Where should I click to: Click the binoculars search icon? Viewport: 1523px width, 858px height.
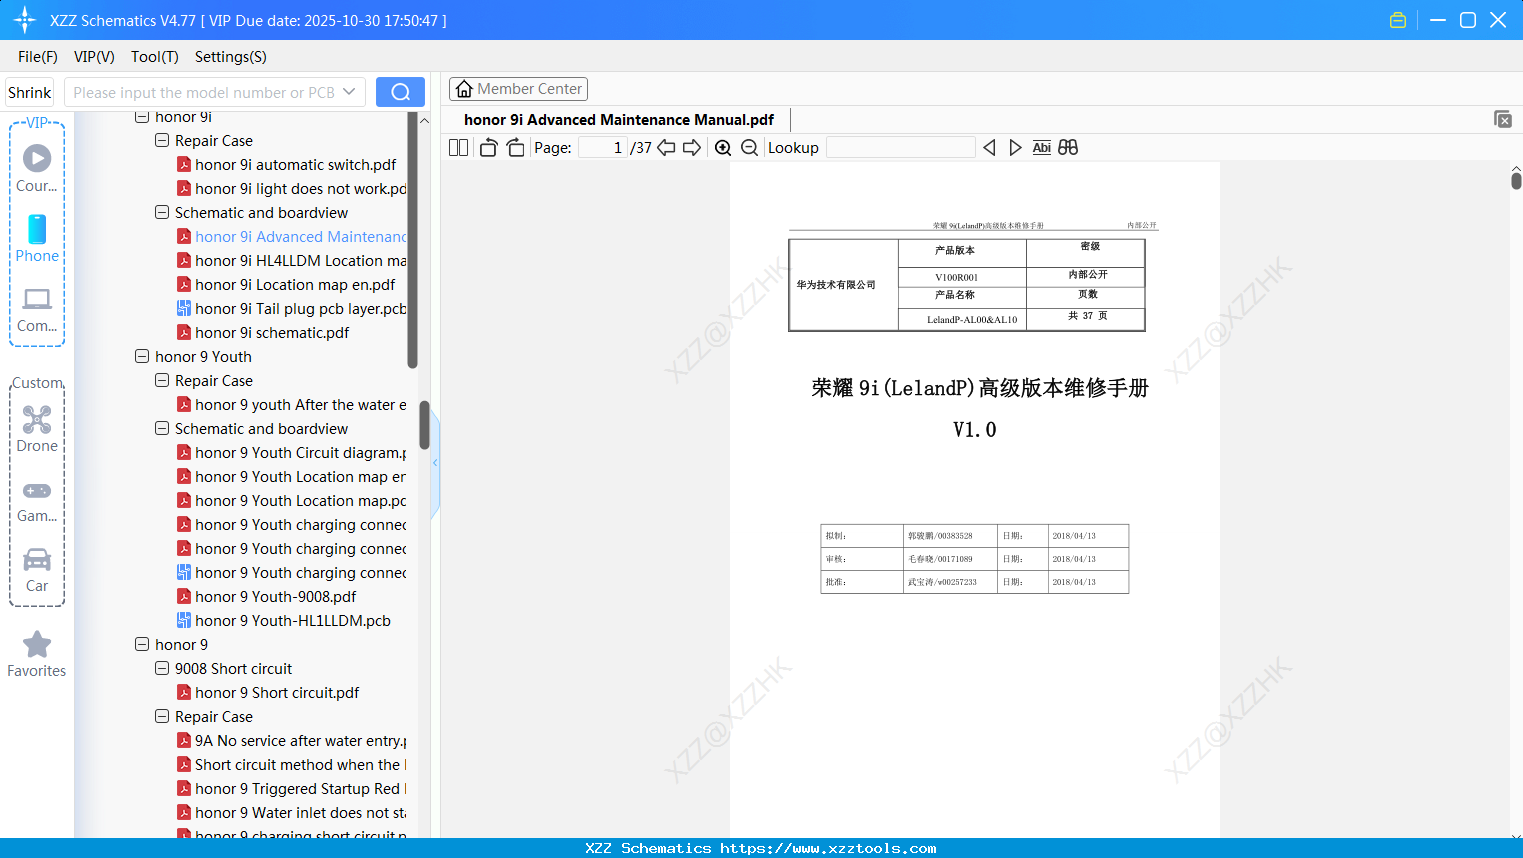click(x=1068, y=148)
